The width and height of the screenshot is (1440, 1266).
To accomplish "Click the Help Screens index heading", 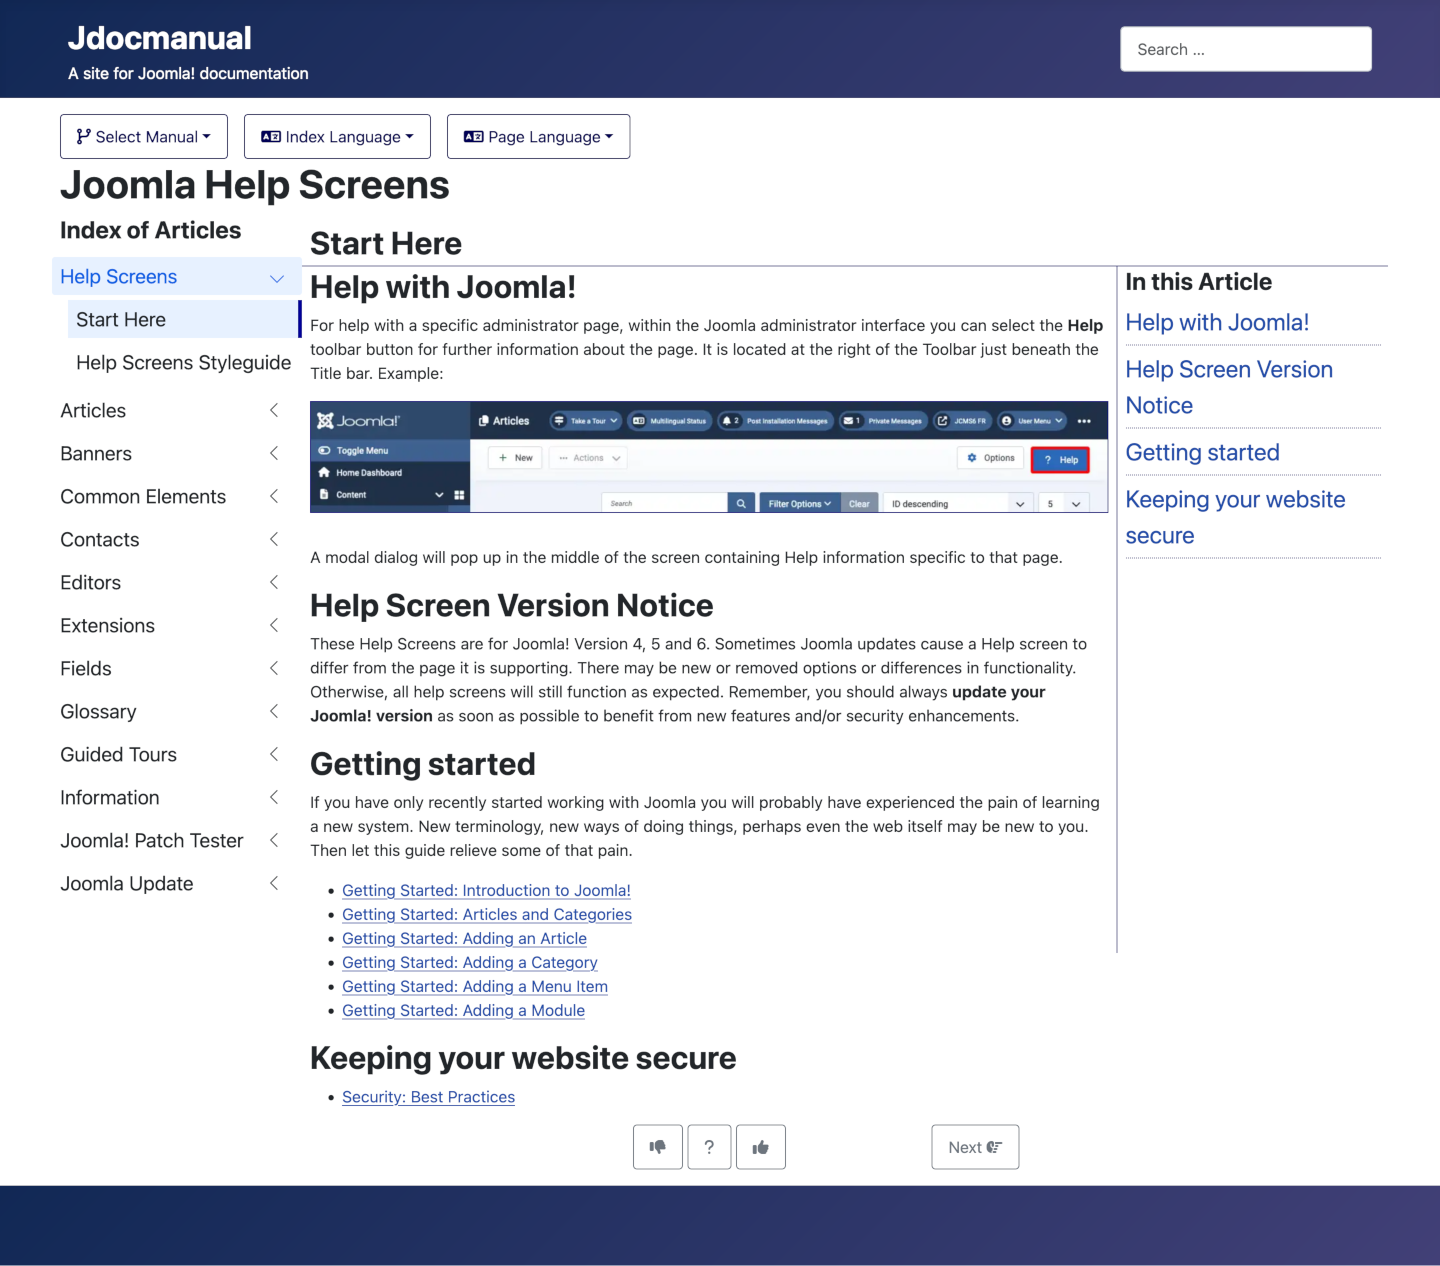I will click(119, 277).
